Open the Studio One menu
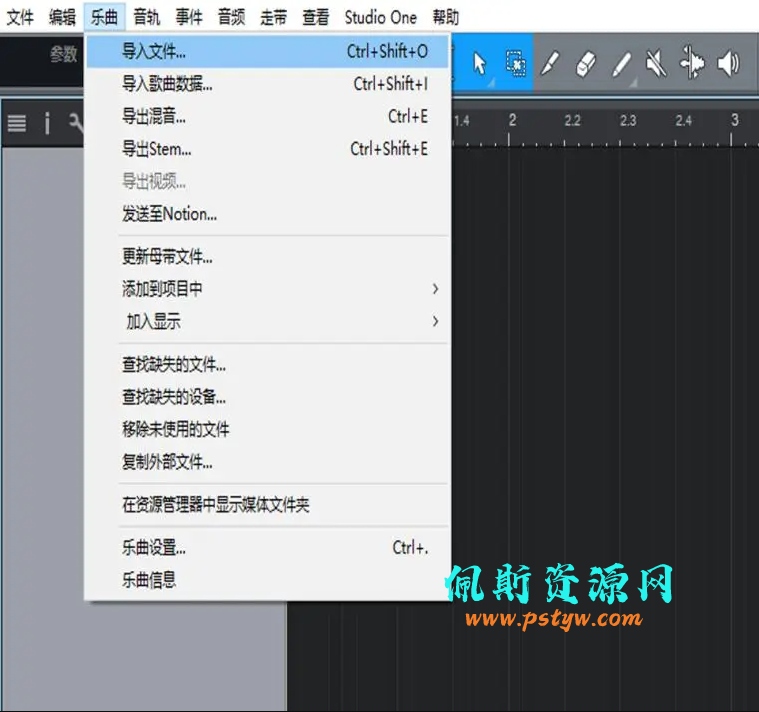 380,17
